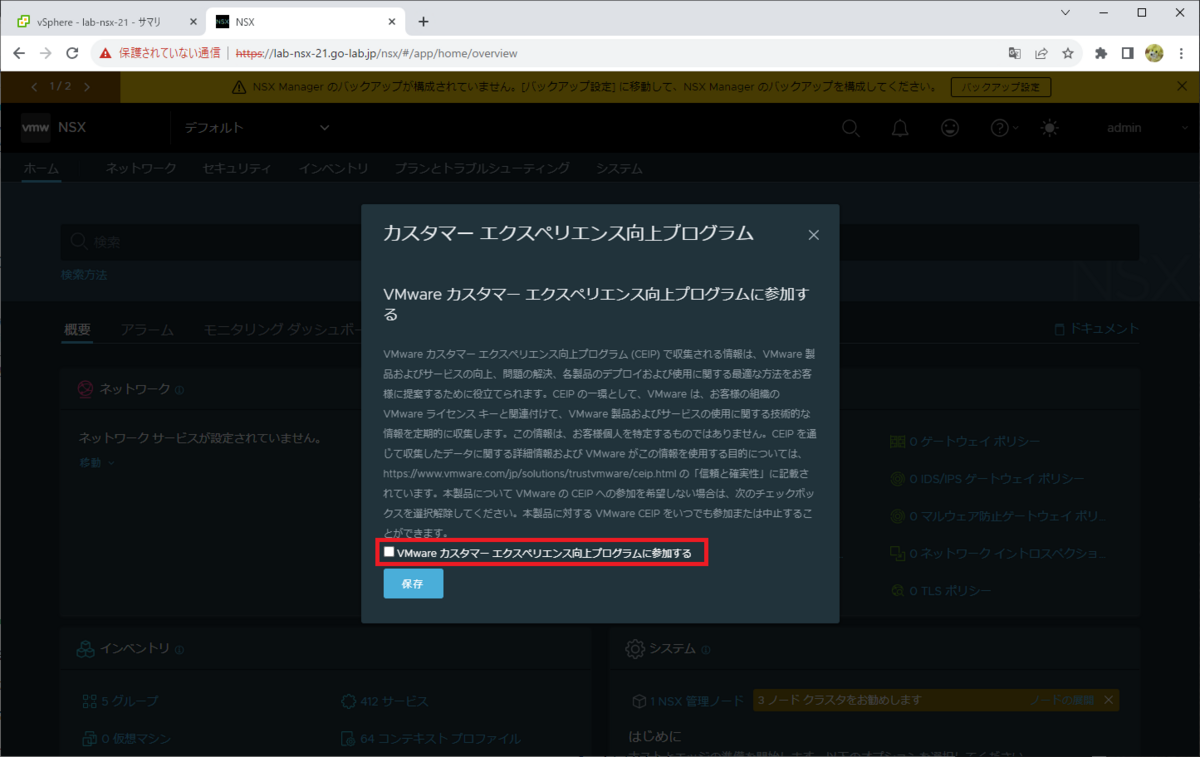Click the 保存 button in the dialog

[x=413, y=583]
